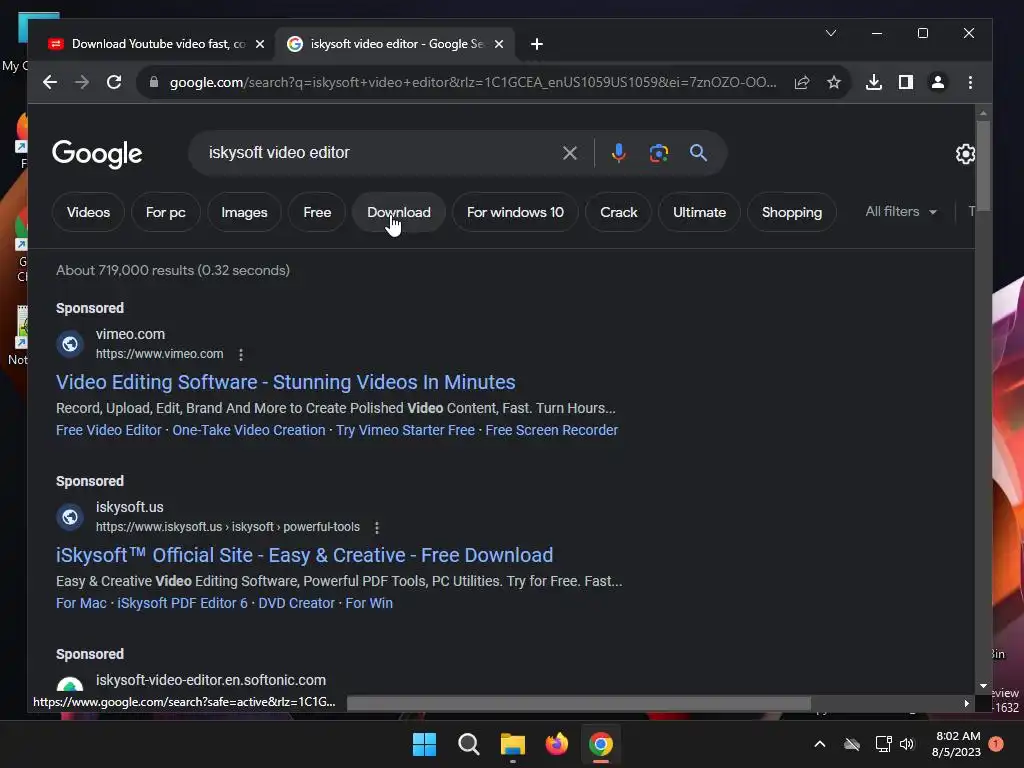Click the iskysoft-video-editor.en.softonic.com text
Screen dimensions: 1024x768
point(211,680)
